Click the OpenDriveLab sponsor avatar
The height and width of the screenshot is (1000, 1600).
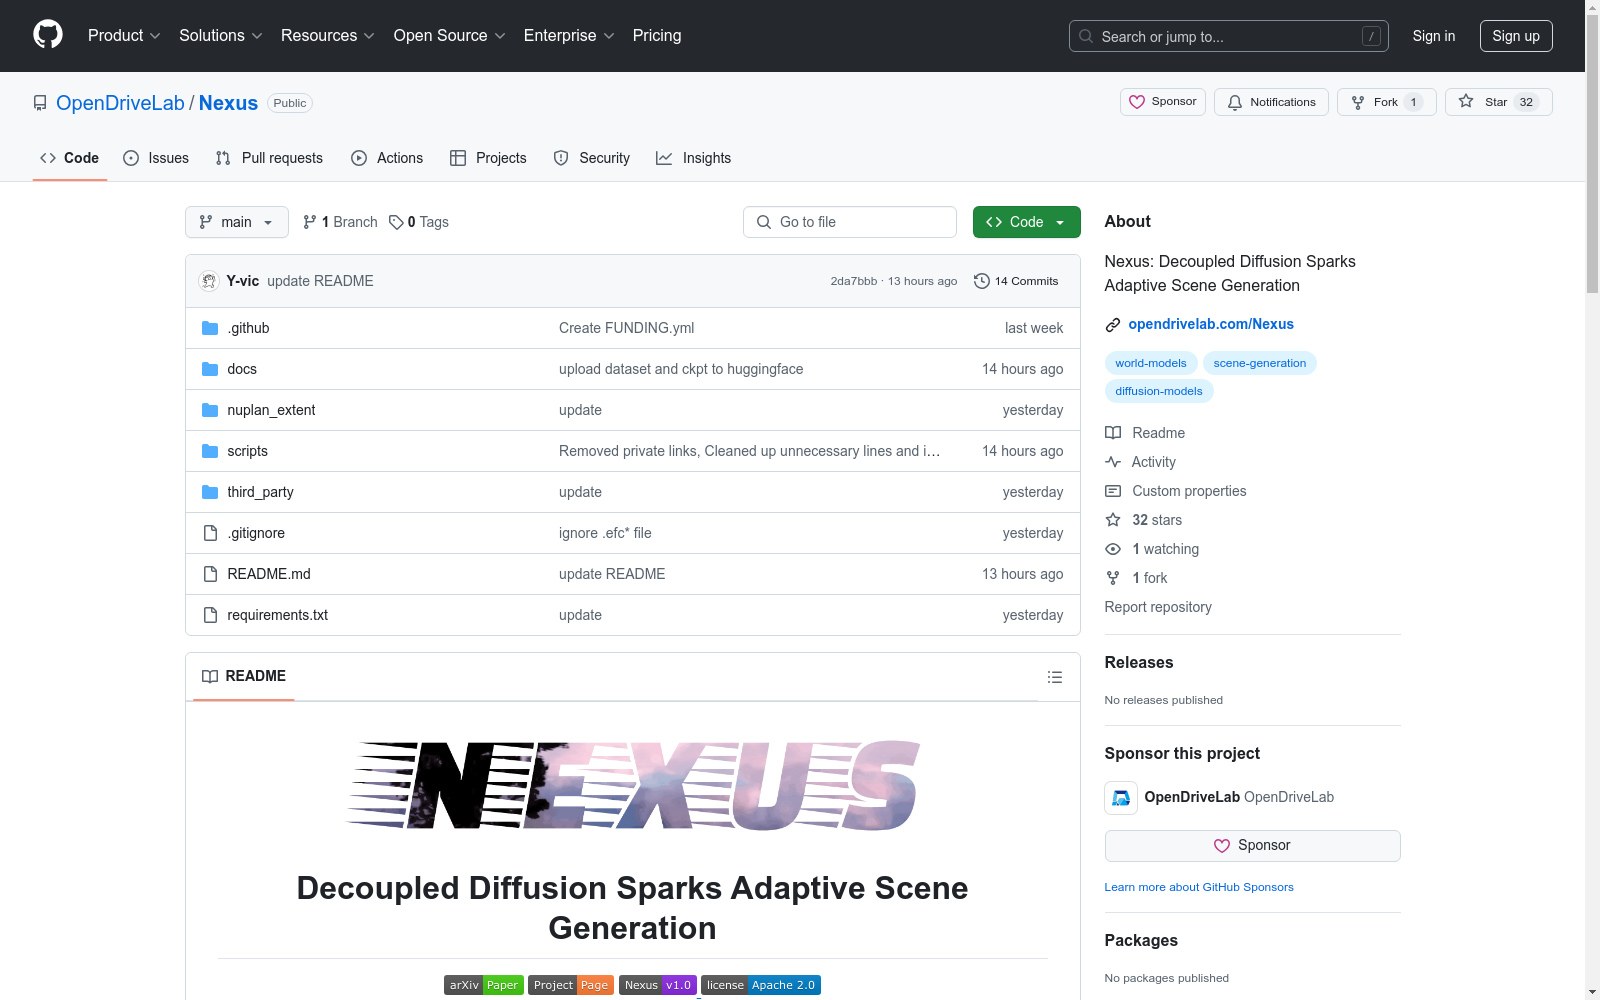[1121, 798]
